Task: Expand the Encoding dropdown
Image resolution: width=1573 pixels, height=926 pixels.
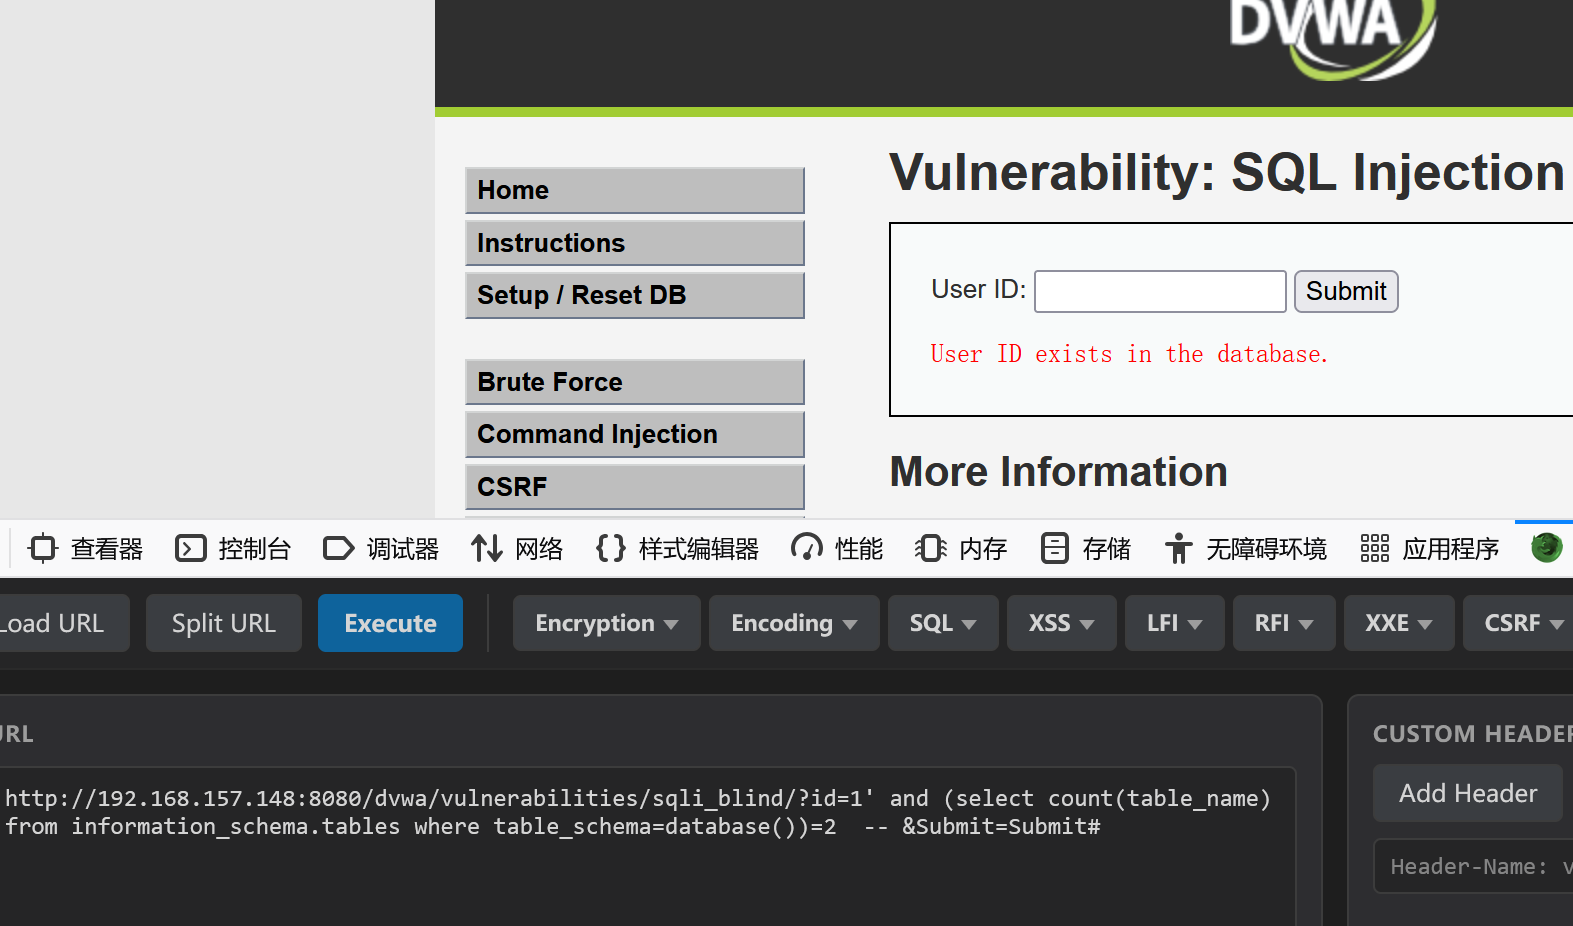Action: point(794,623)
